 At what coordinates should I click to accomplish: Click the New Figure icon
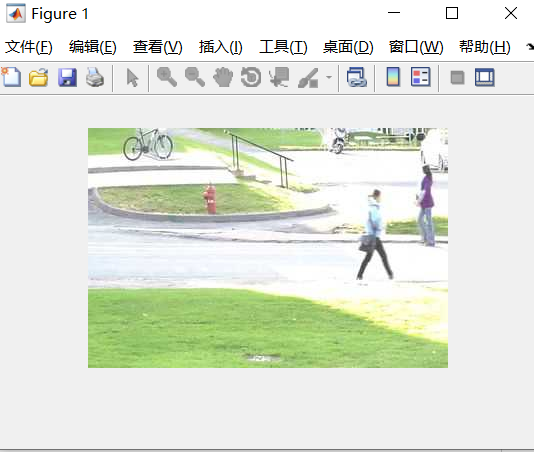click(11, 77)
